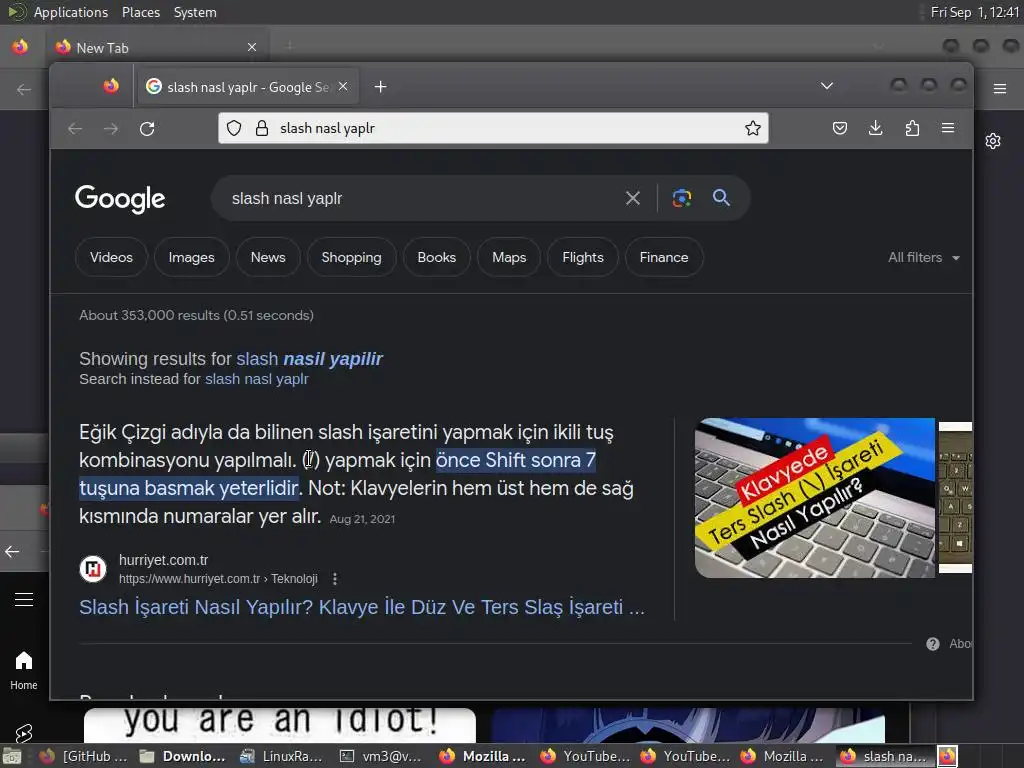
Task: Open the sidebar hamburger menu in the background window
Action: tap(24, 600)
